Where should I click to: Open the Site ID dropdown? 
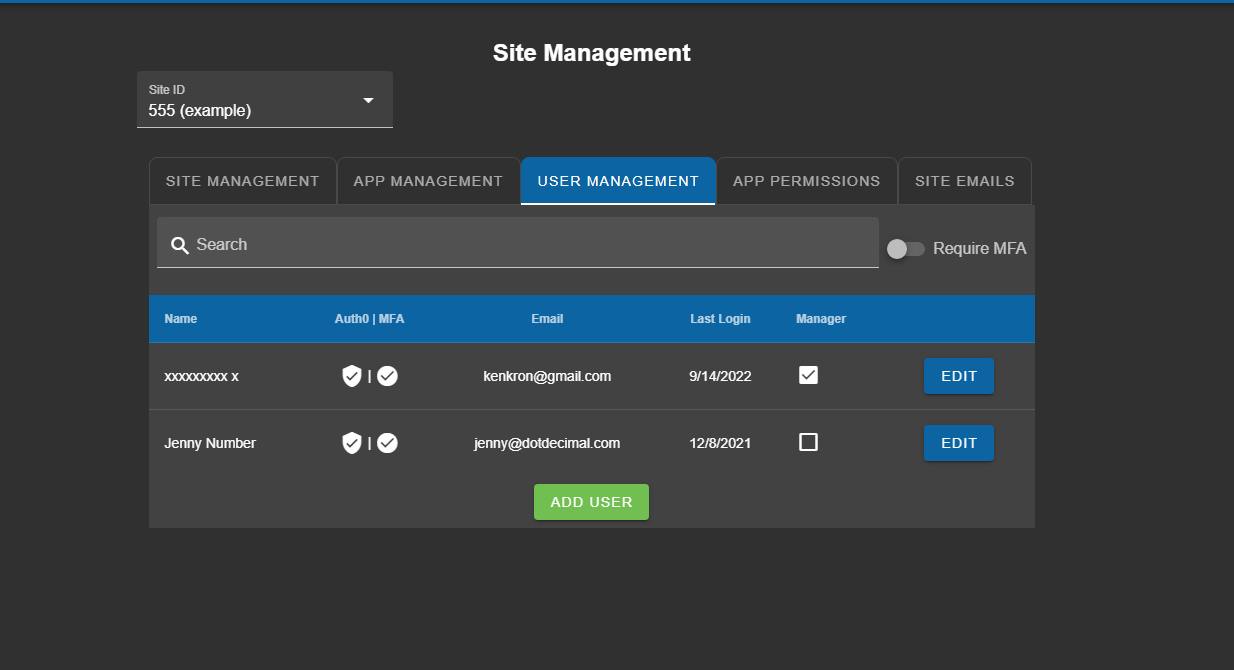265,100
